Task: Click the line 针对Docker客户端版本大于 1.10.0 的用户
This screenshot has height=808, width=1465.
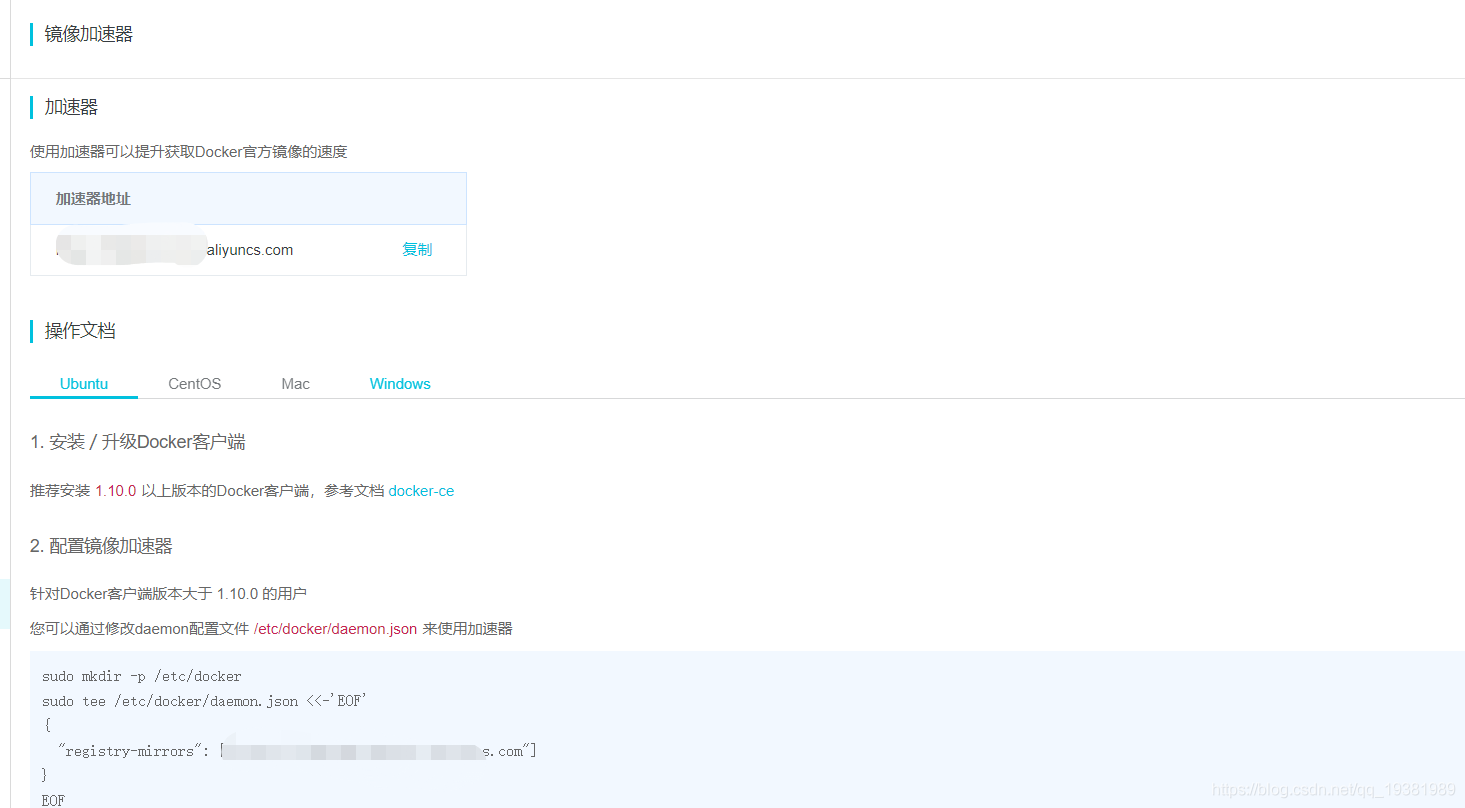Action: point(168,594)
